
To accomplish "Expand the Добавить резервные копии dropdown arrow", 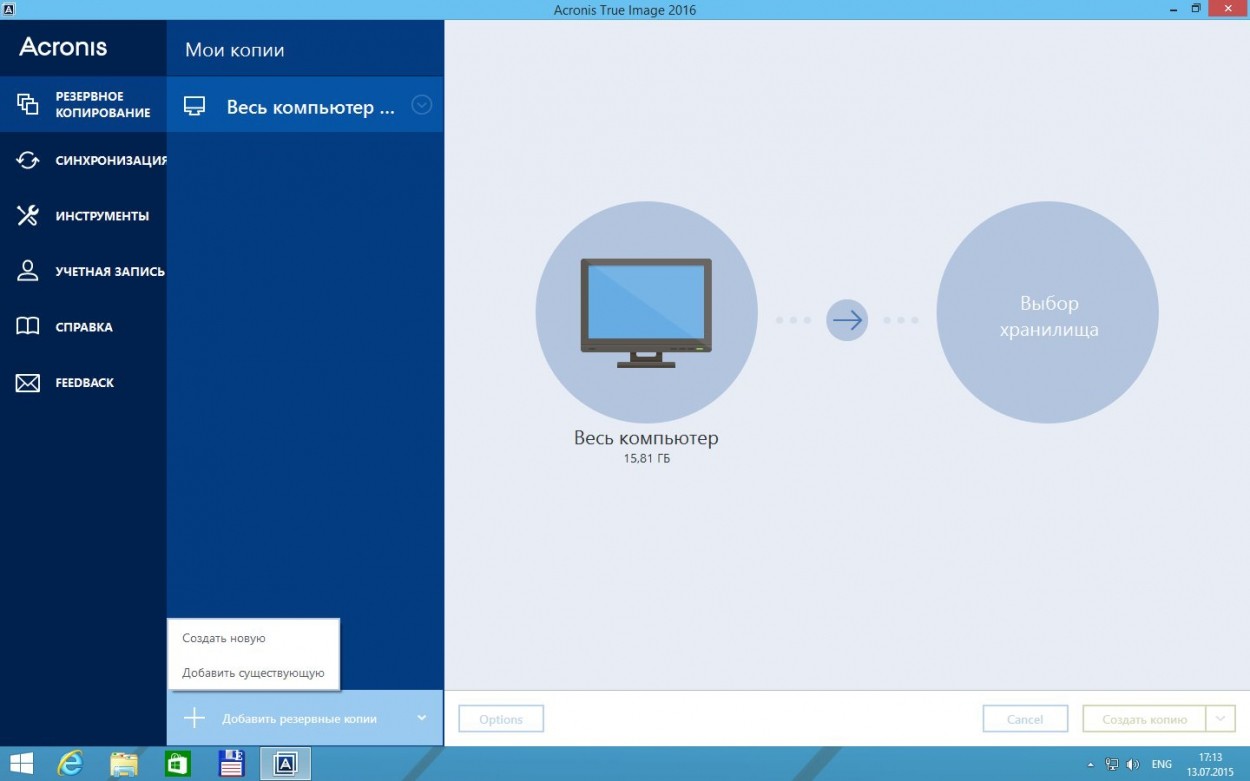I will [x=422, y=718].
